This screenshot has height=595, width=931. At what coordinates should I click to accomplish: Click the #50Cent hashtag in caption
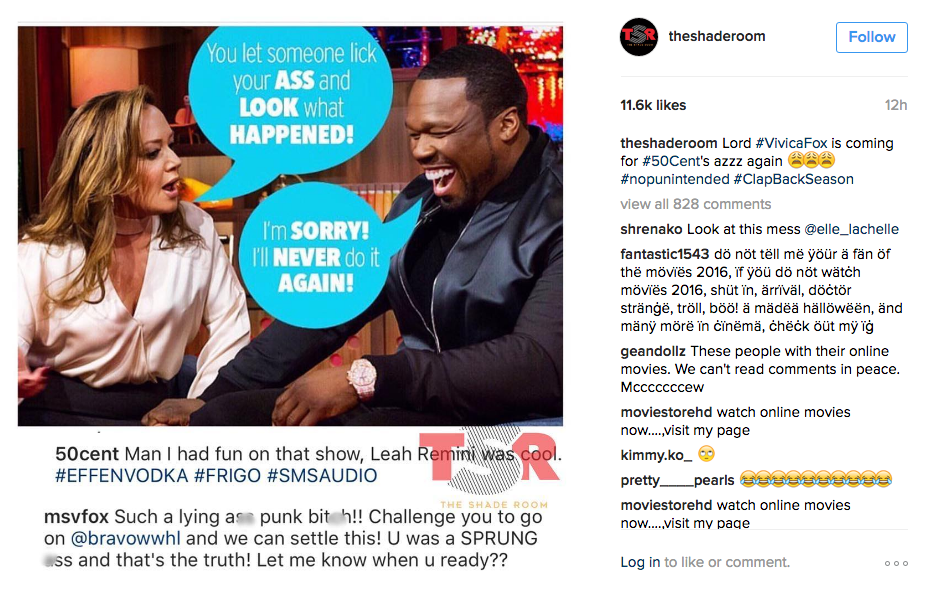click(x=667, y=161)
